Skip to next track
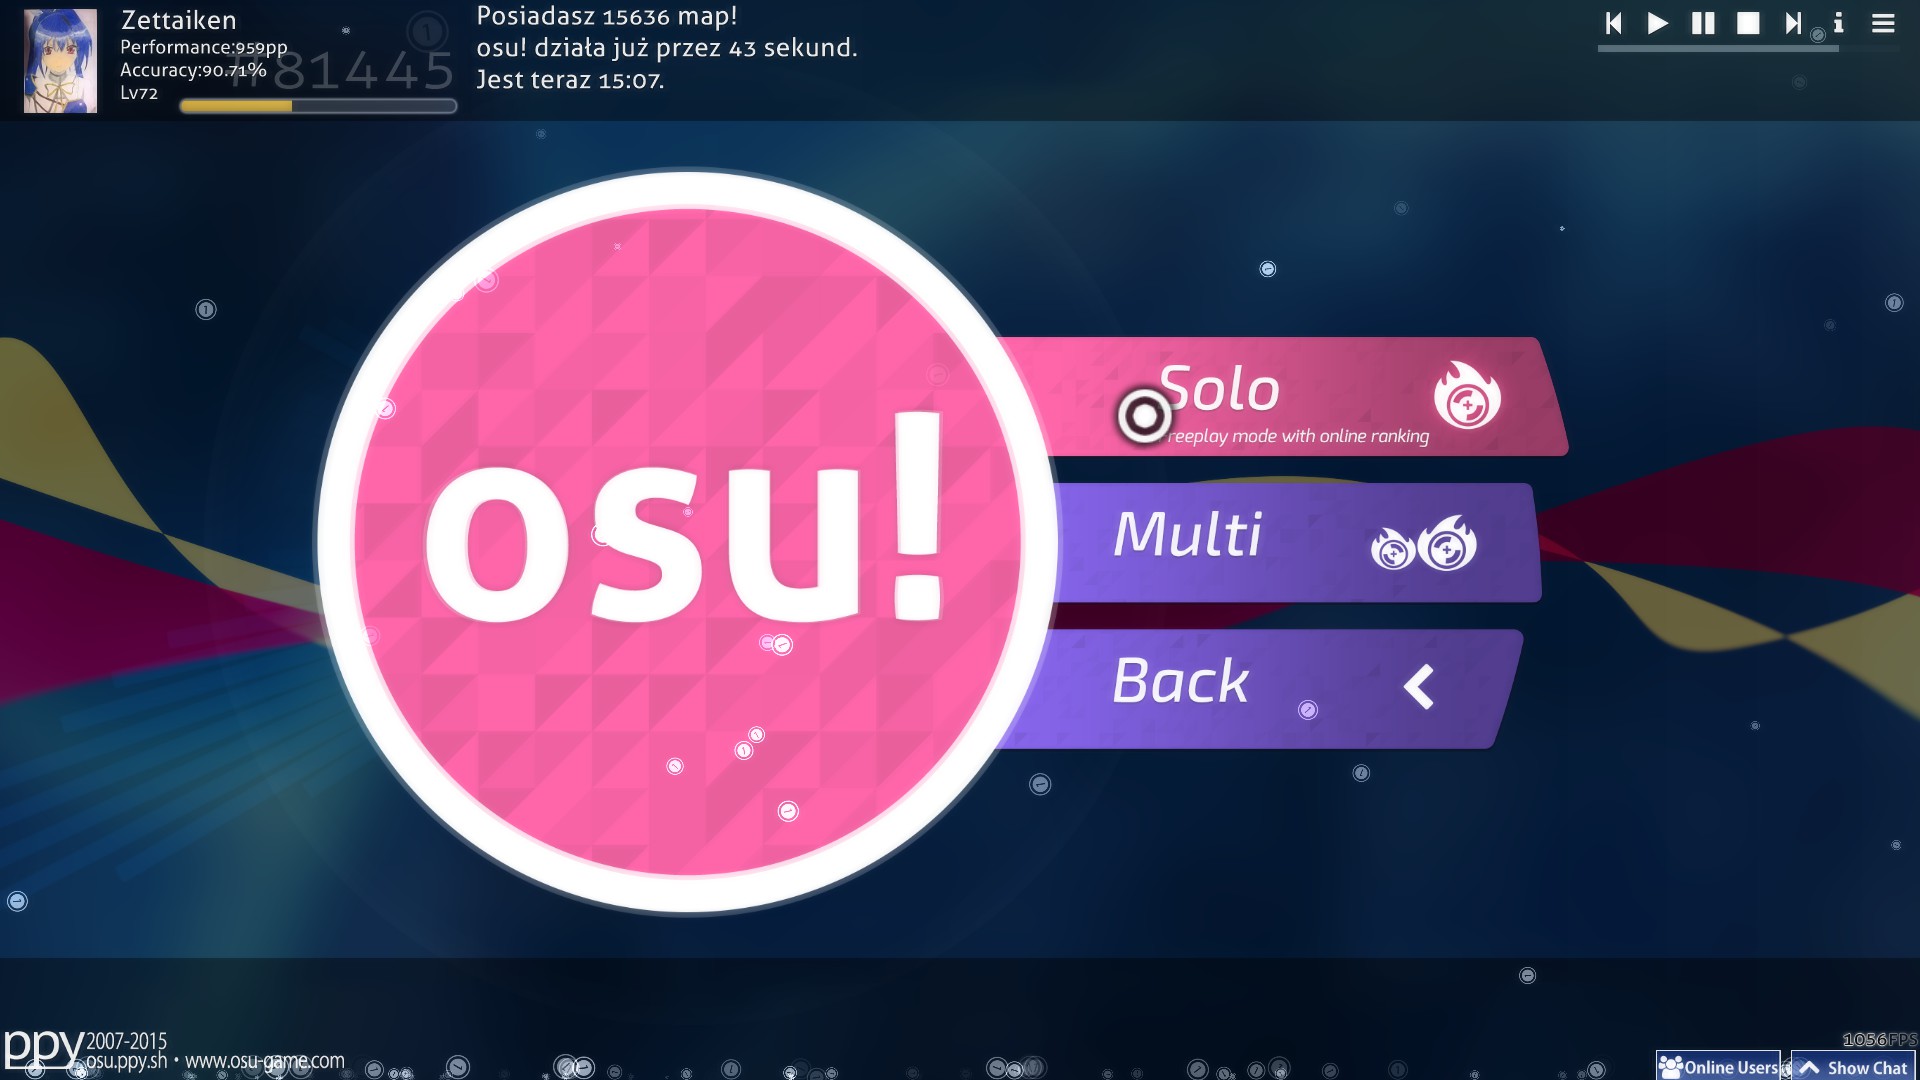This screenshot has height=1080, width=1920. coord(1793,23)
